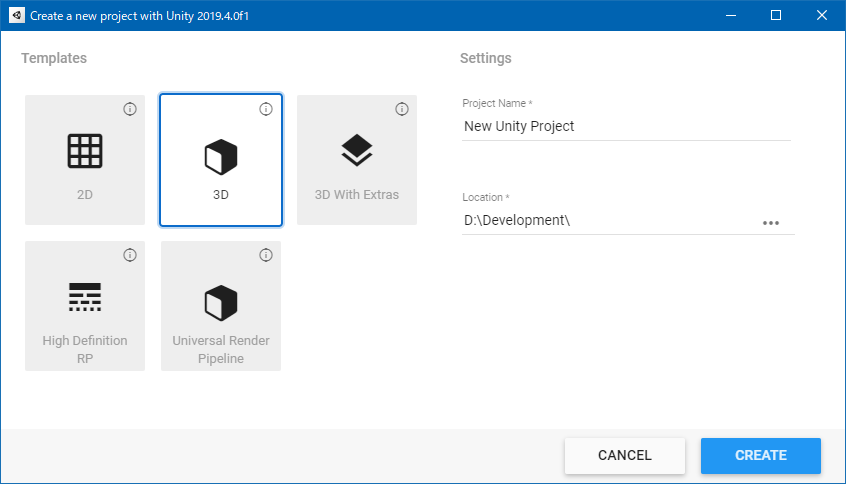Click the 3D template cube icon
The width and height of the screenshot is (846, 484).
[221, 158]
